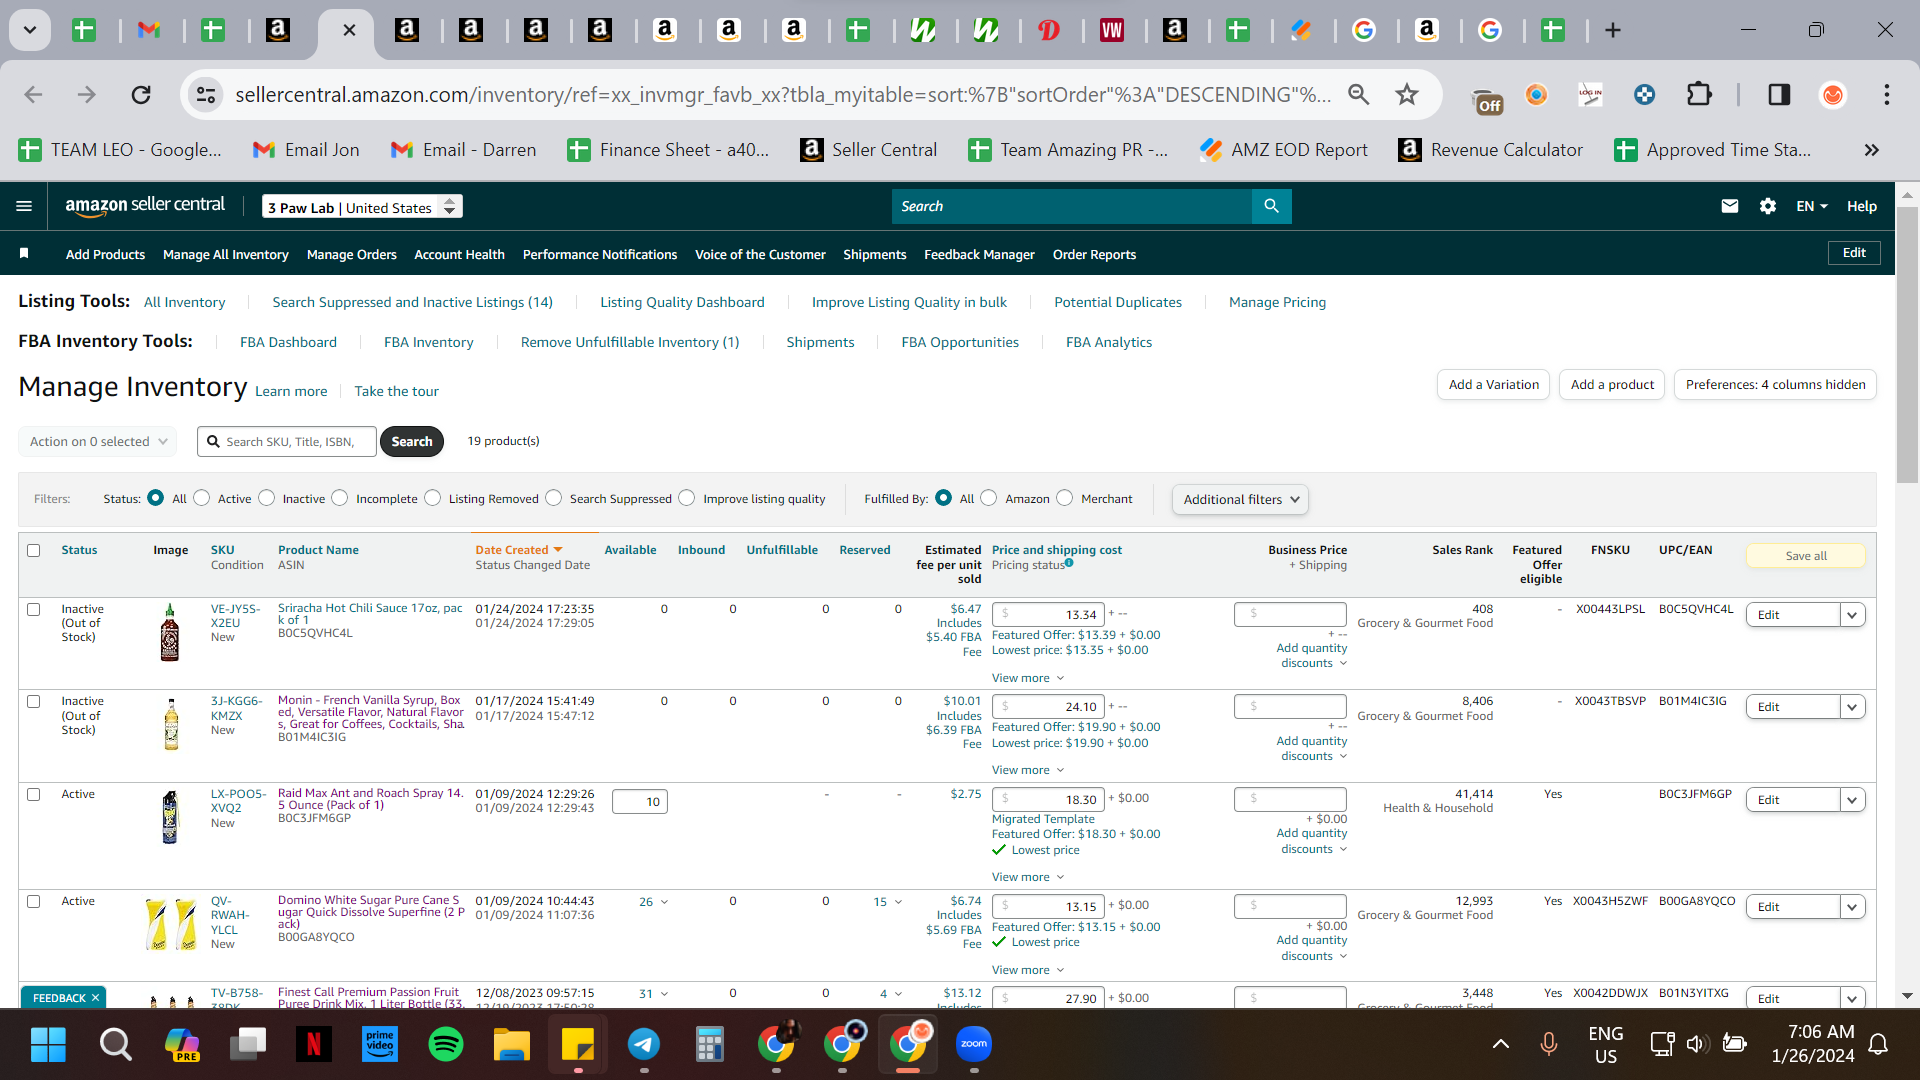This screenshot has width=1920, height=1080.
Task: Open Netflix from the taskbar
Action: click(x=314, y=1044)
